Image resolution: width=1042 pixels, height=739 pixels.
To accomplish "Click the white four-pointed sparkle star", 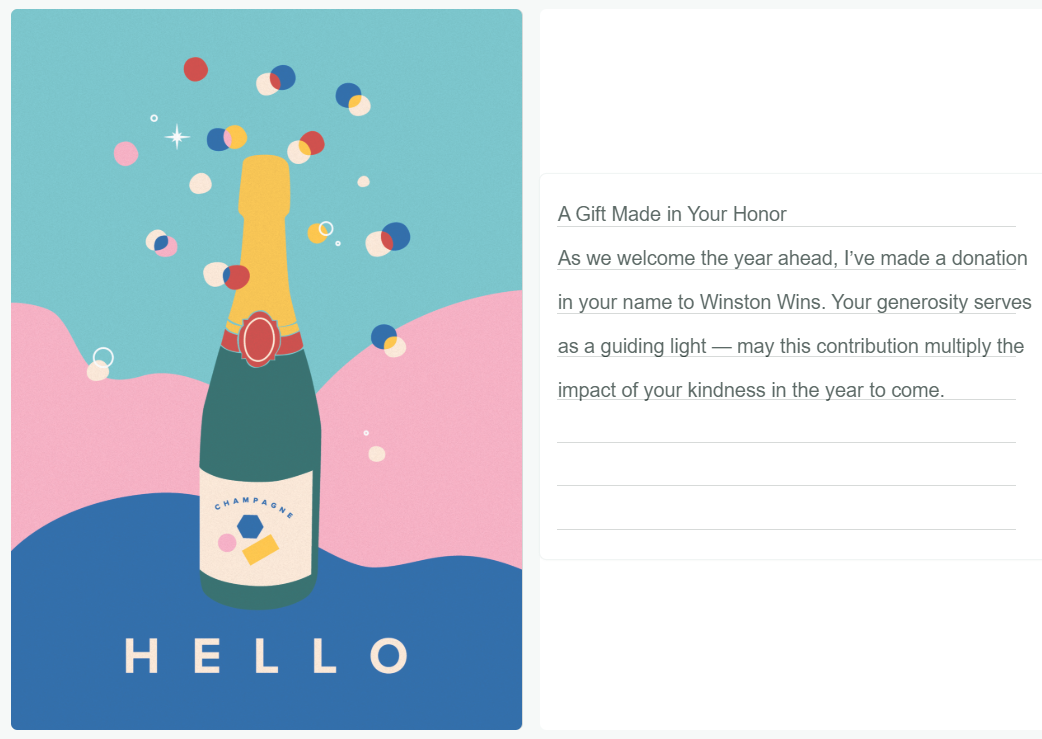I will tap(177, 137).
